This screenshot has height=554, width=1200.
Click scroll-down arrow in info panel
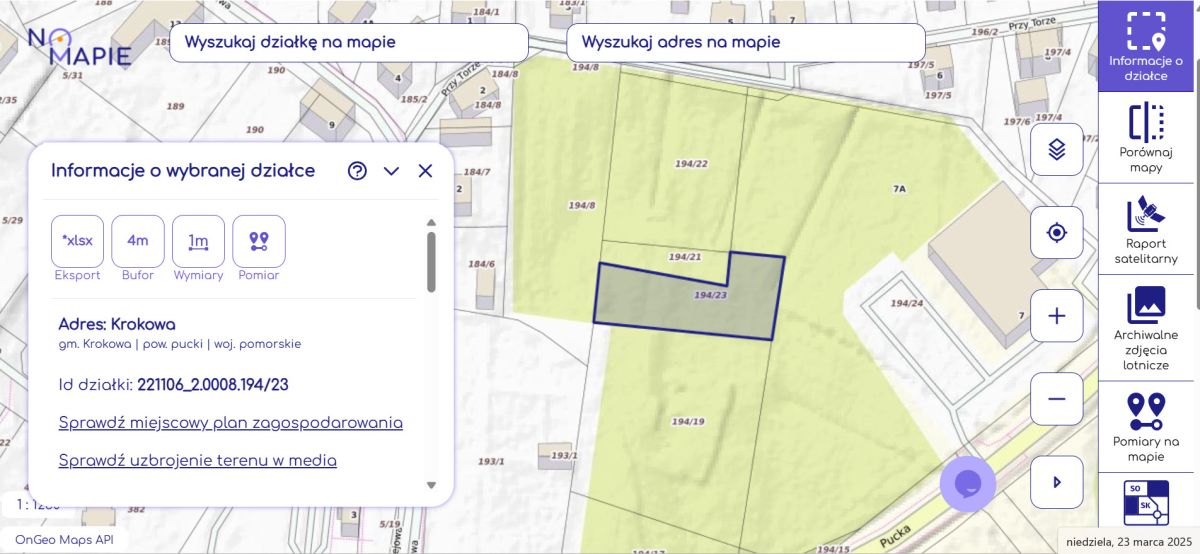pyautogui.click(x=431, y=485)
